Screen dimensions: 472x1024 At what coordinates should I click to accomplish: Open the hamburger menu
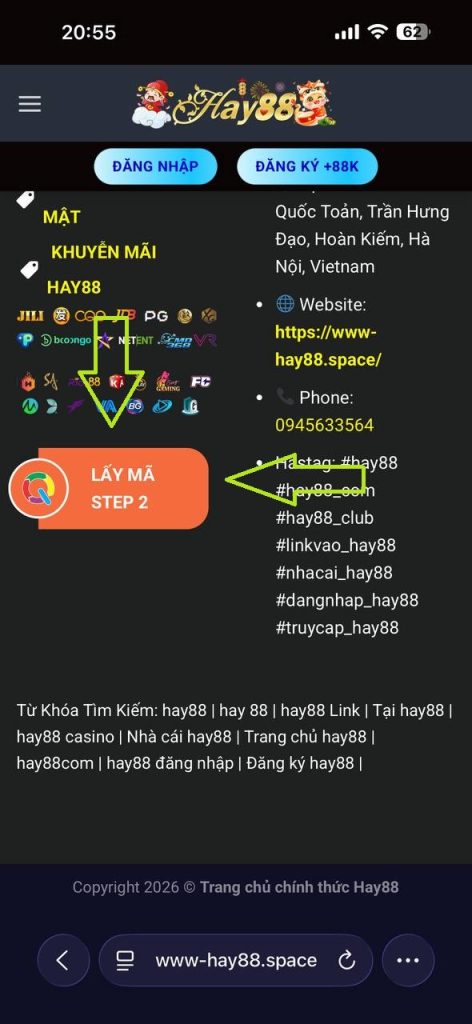pos(29,104)
